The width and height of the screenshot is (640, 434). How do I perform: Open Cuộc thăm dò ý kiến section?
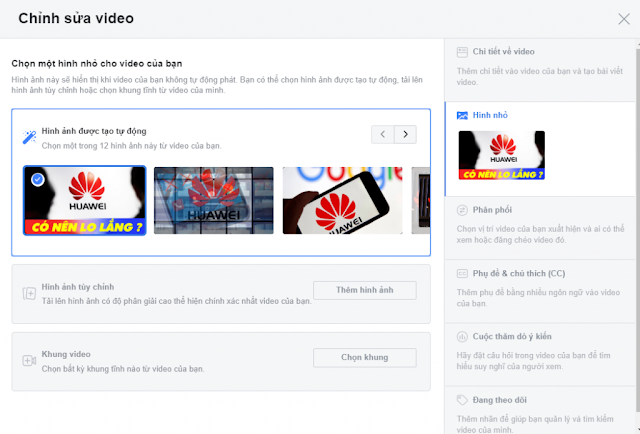pyautogui.click(x=540, y=354)
